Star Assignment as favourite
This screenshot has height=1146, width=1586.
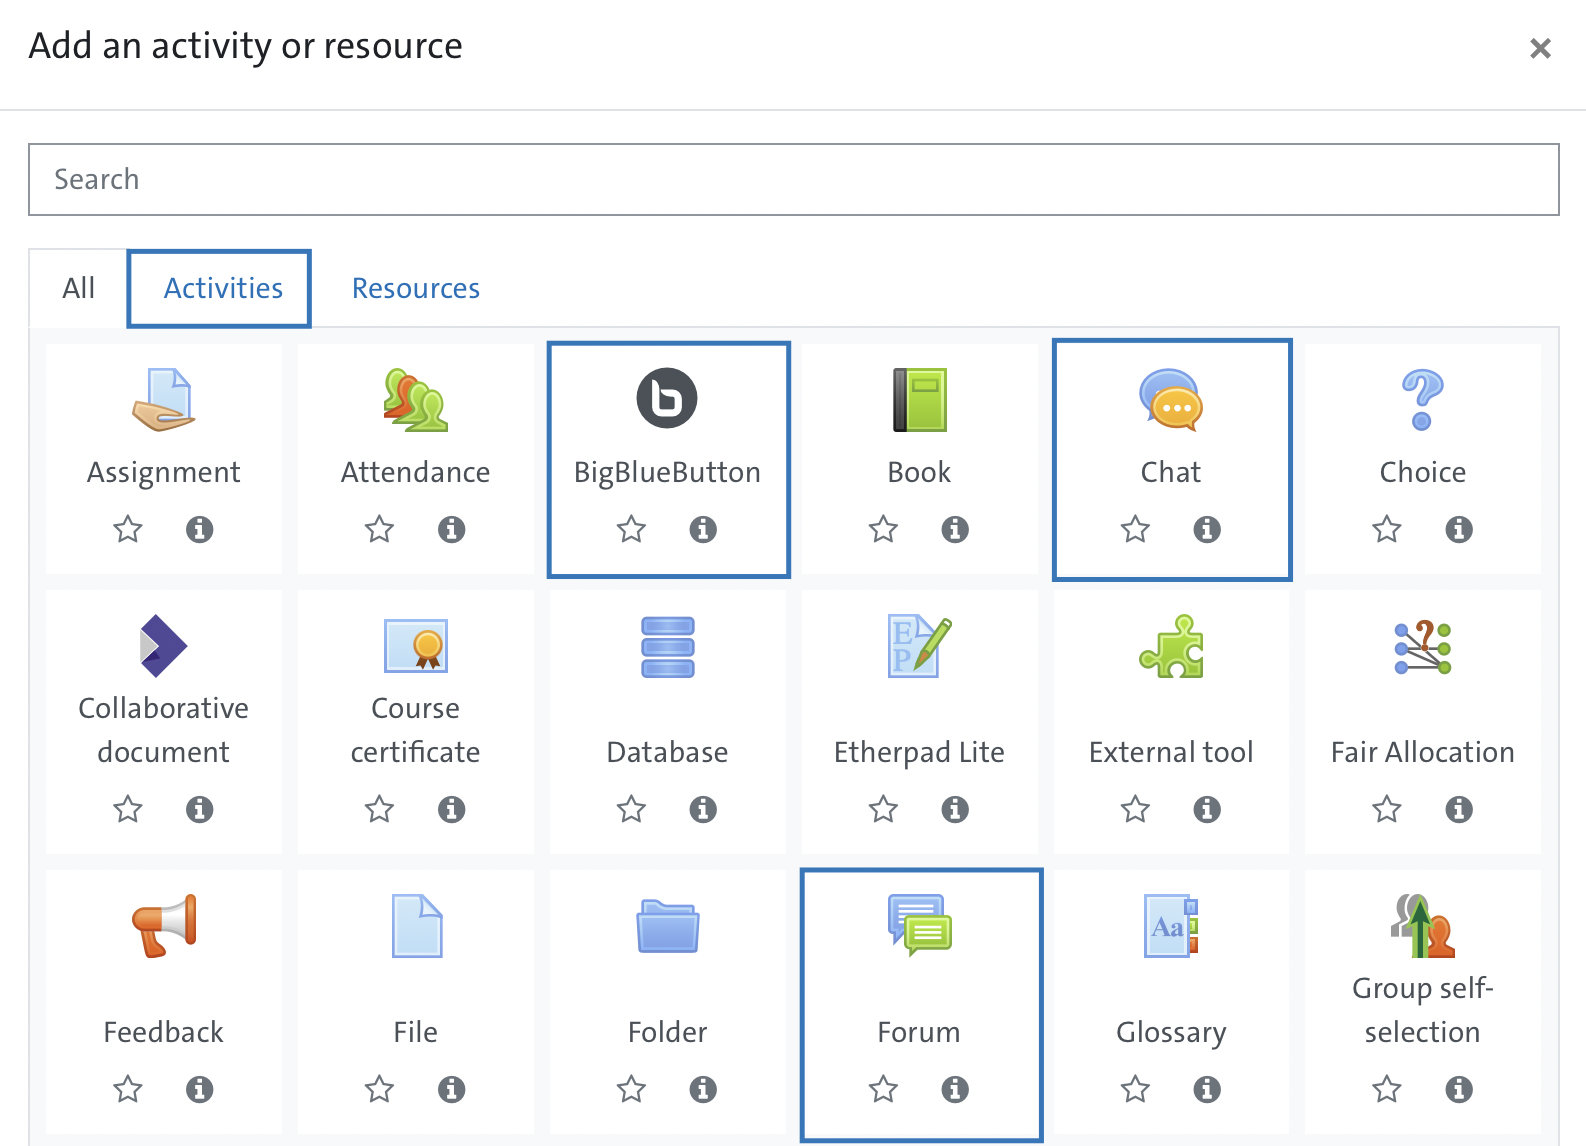[128, 529]
